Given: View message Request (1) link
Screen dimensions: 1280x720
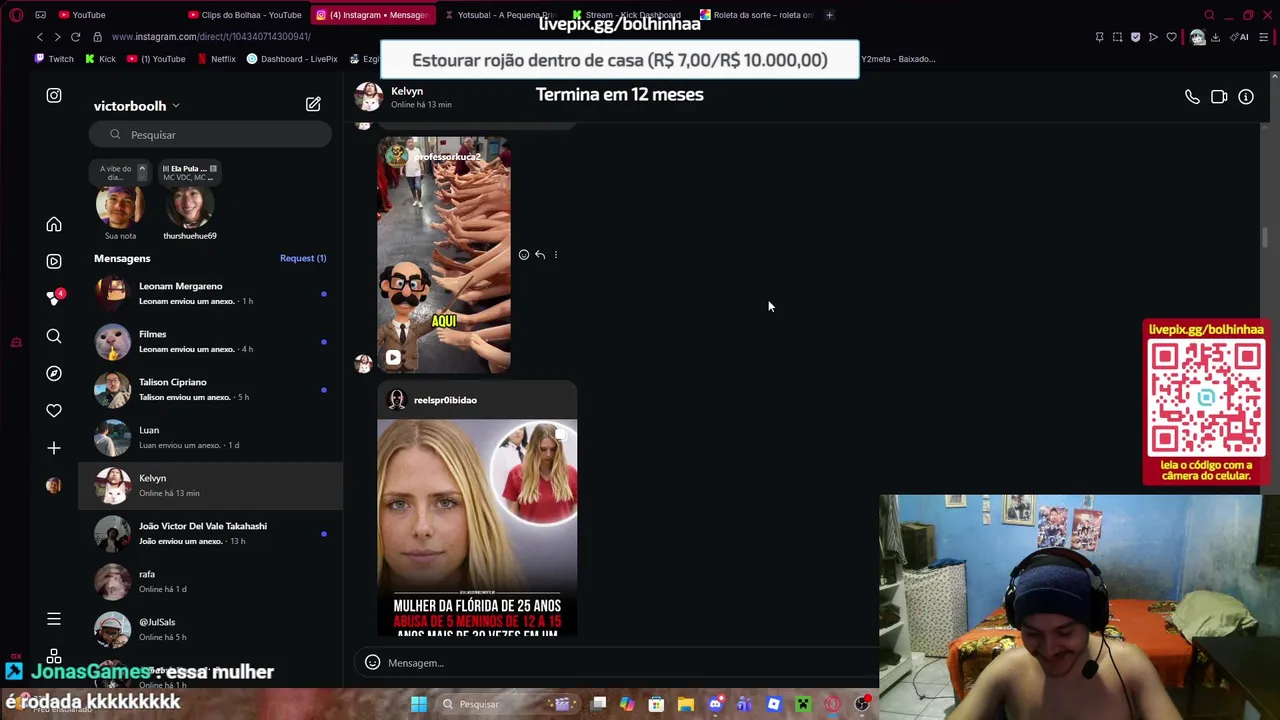Looking at the screenshot, I should pos(303,258).
